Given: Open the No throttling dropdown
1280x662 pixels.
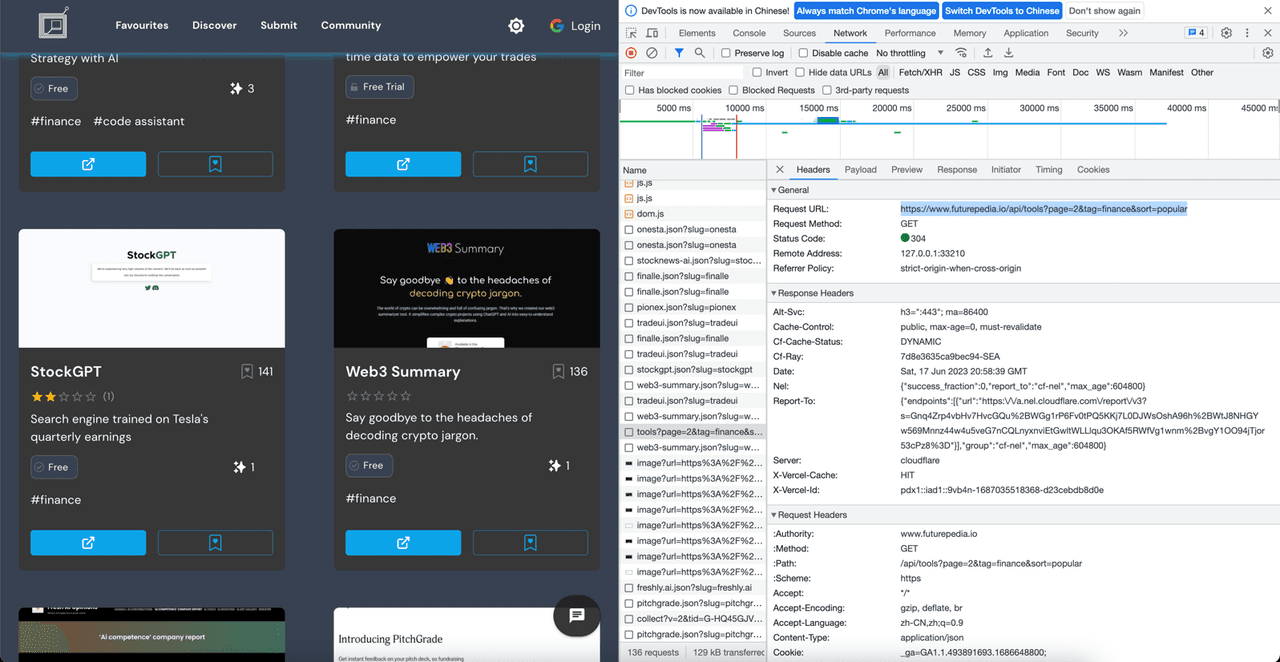Looking at the screenshot, I should tap(910, 53).
